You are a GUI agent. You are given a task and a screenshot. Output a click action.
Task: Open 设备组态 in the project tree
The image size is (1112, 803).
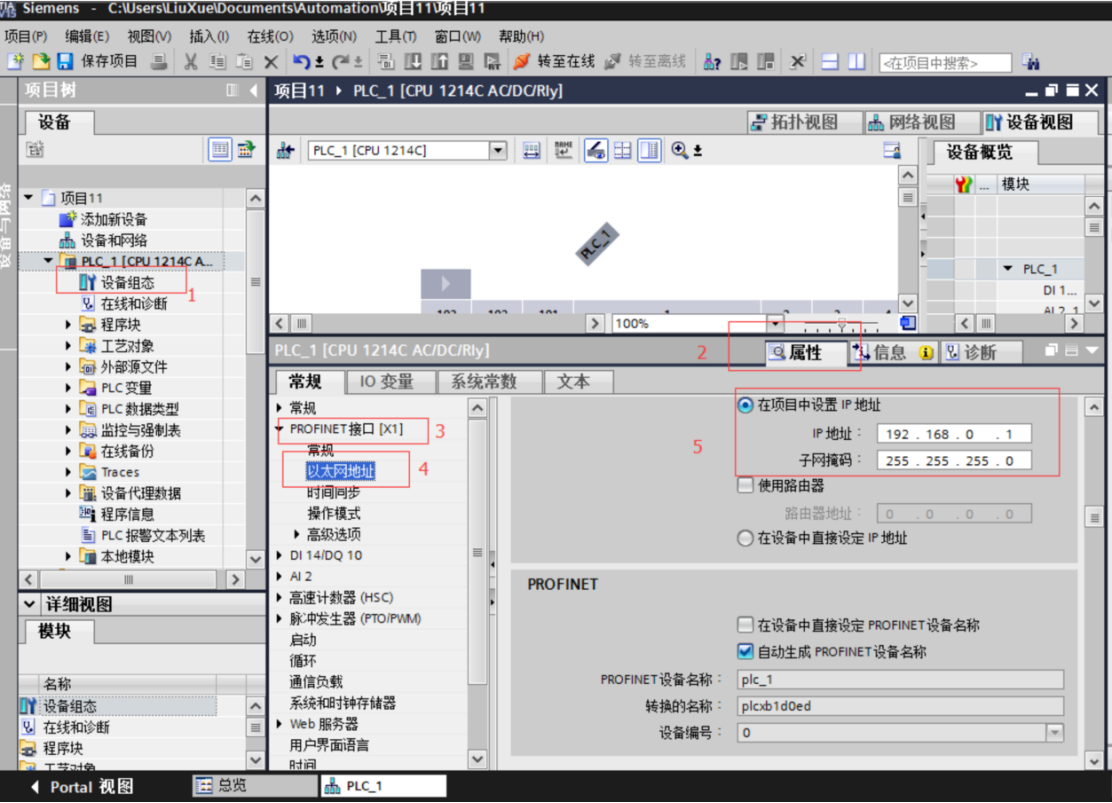click(118, 282)
